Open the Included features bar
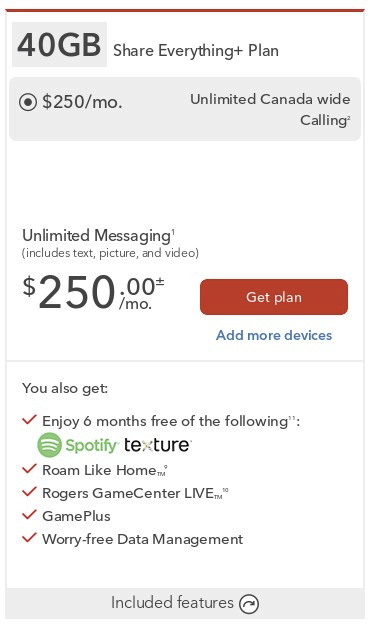The image size is (370, 632). click(x=185, y=603)
